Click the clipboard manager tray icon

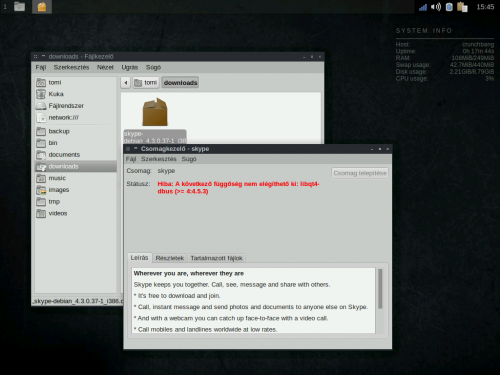[462, 7]
